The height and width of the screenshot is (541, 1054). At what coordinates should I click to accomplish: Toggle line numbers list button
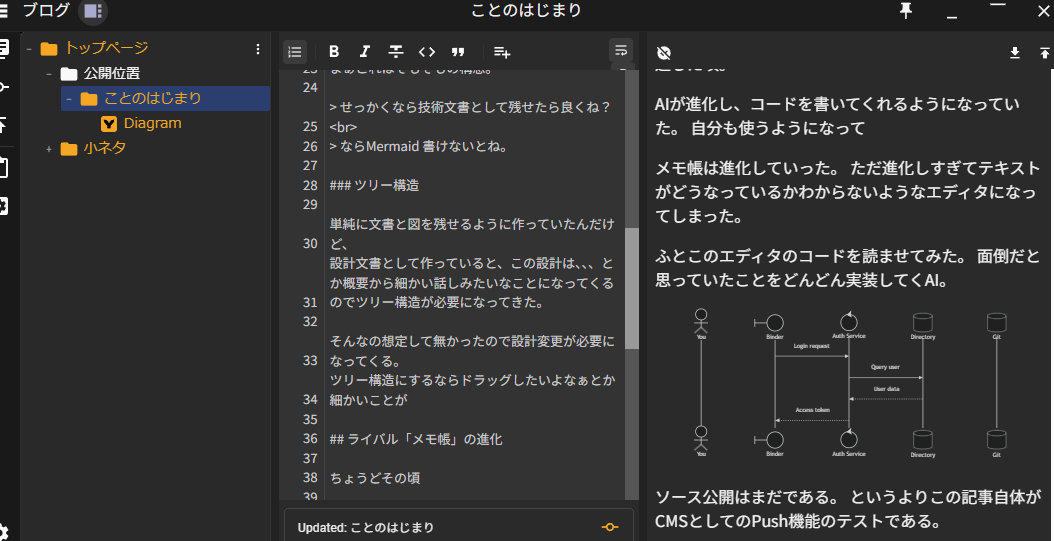tap(295, 52)
